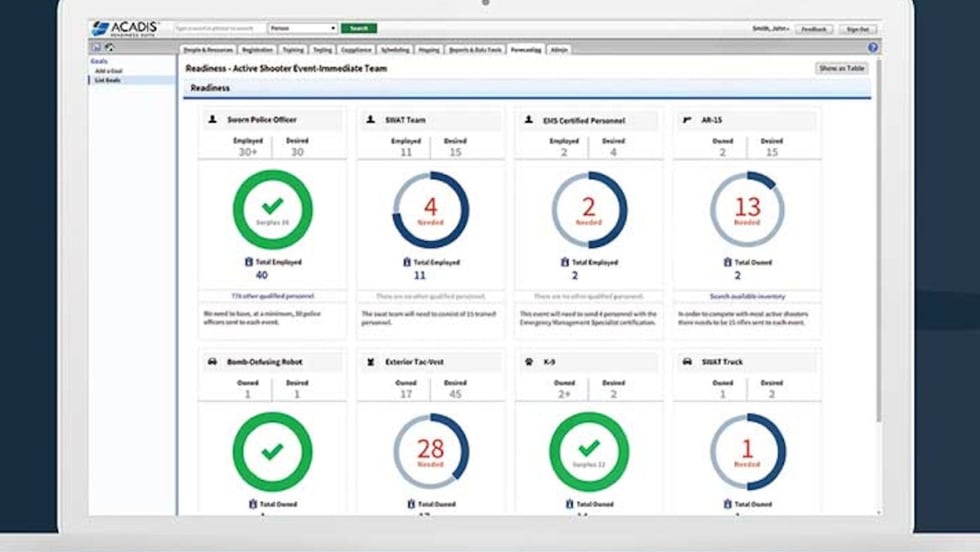
Task: Open the Smith, John user menu
Action: [771, 29]
